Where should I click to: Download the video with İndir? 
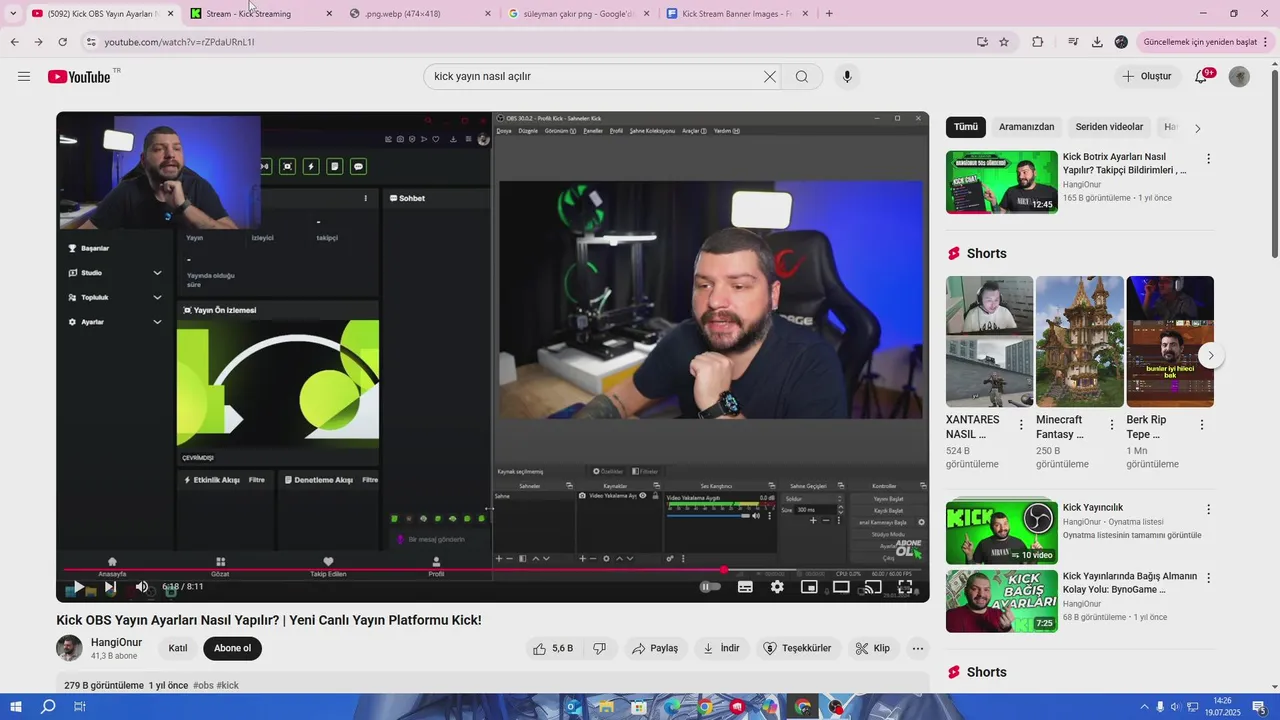point(721,648)
